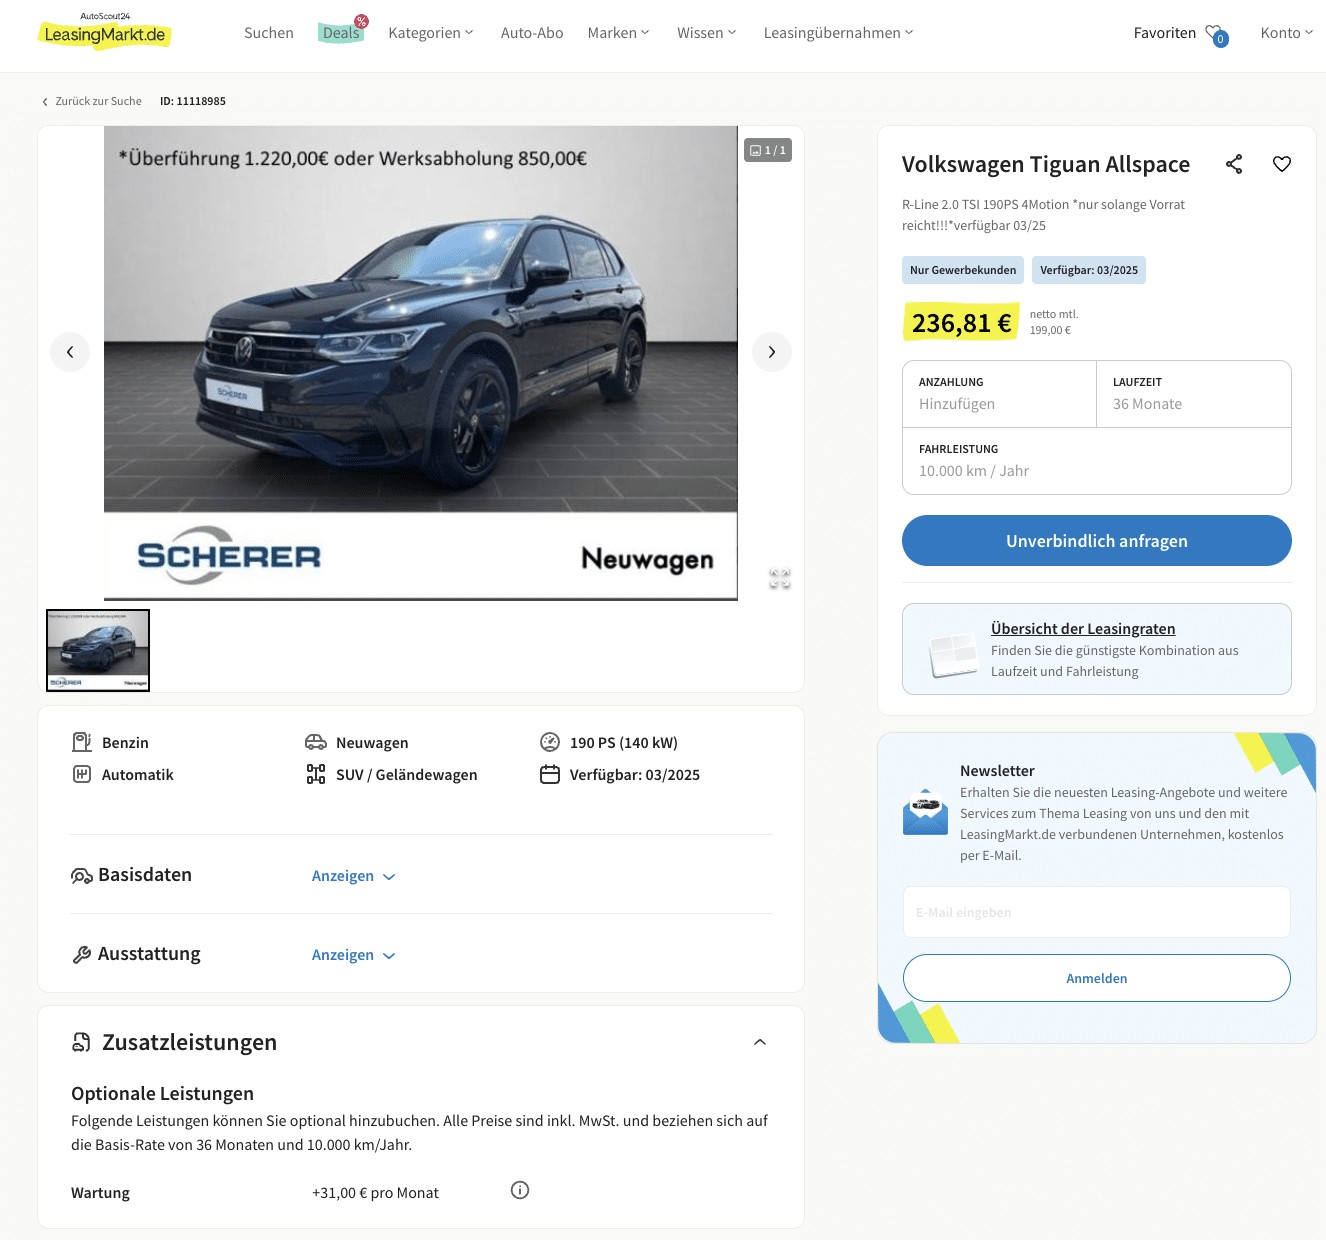Click the Nur Gewerbekunden tag

(963, 270)
